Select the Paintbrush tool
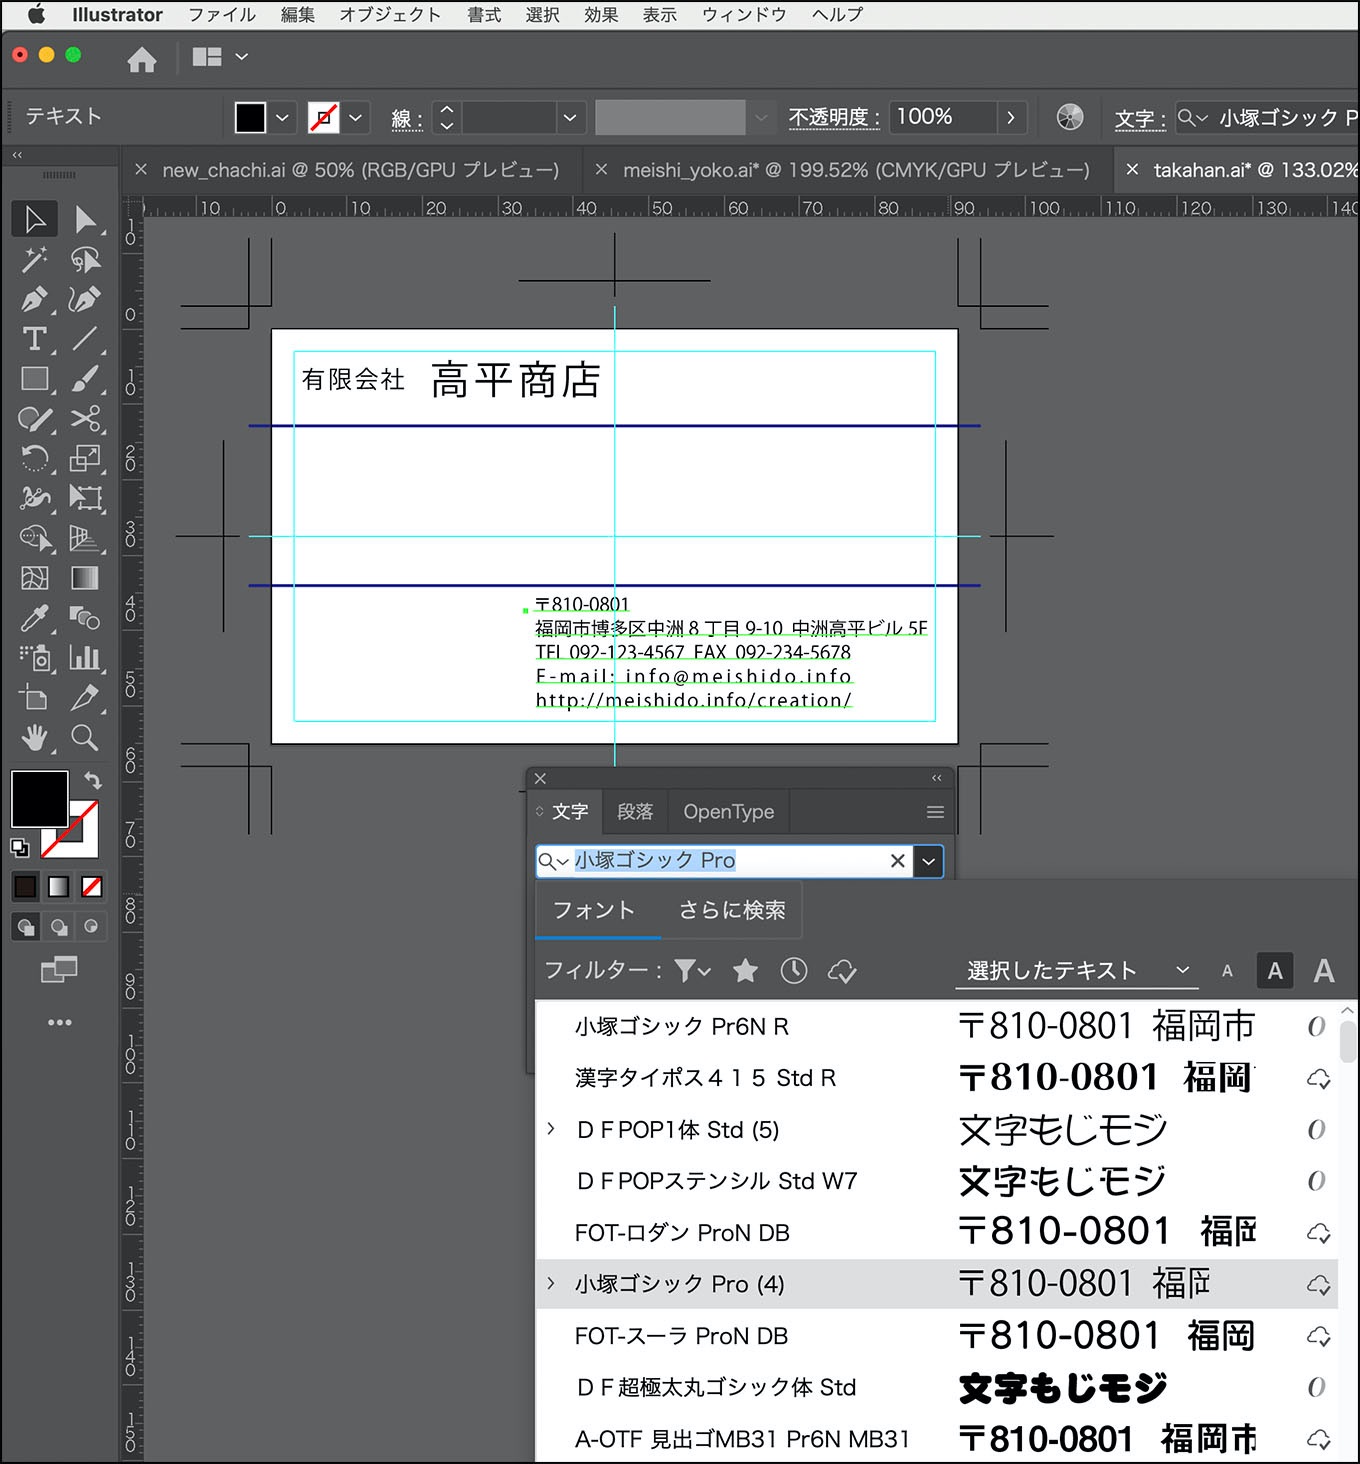 (x=85, y=379)
